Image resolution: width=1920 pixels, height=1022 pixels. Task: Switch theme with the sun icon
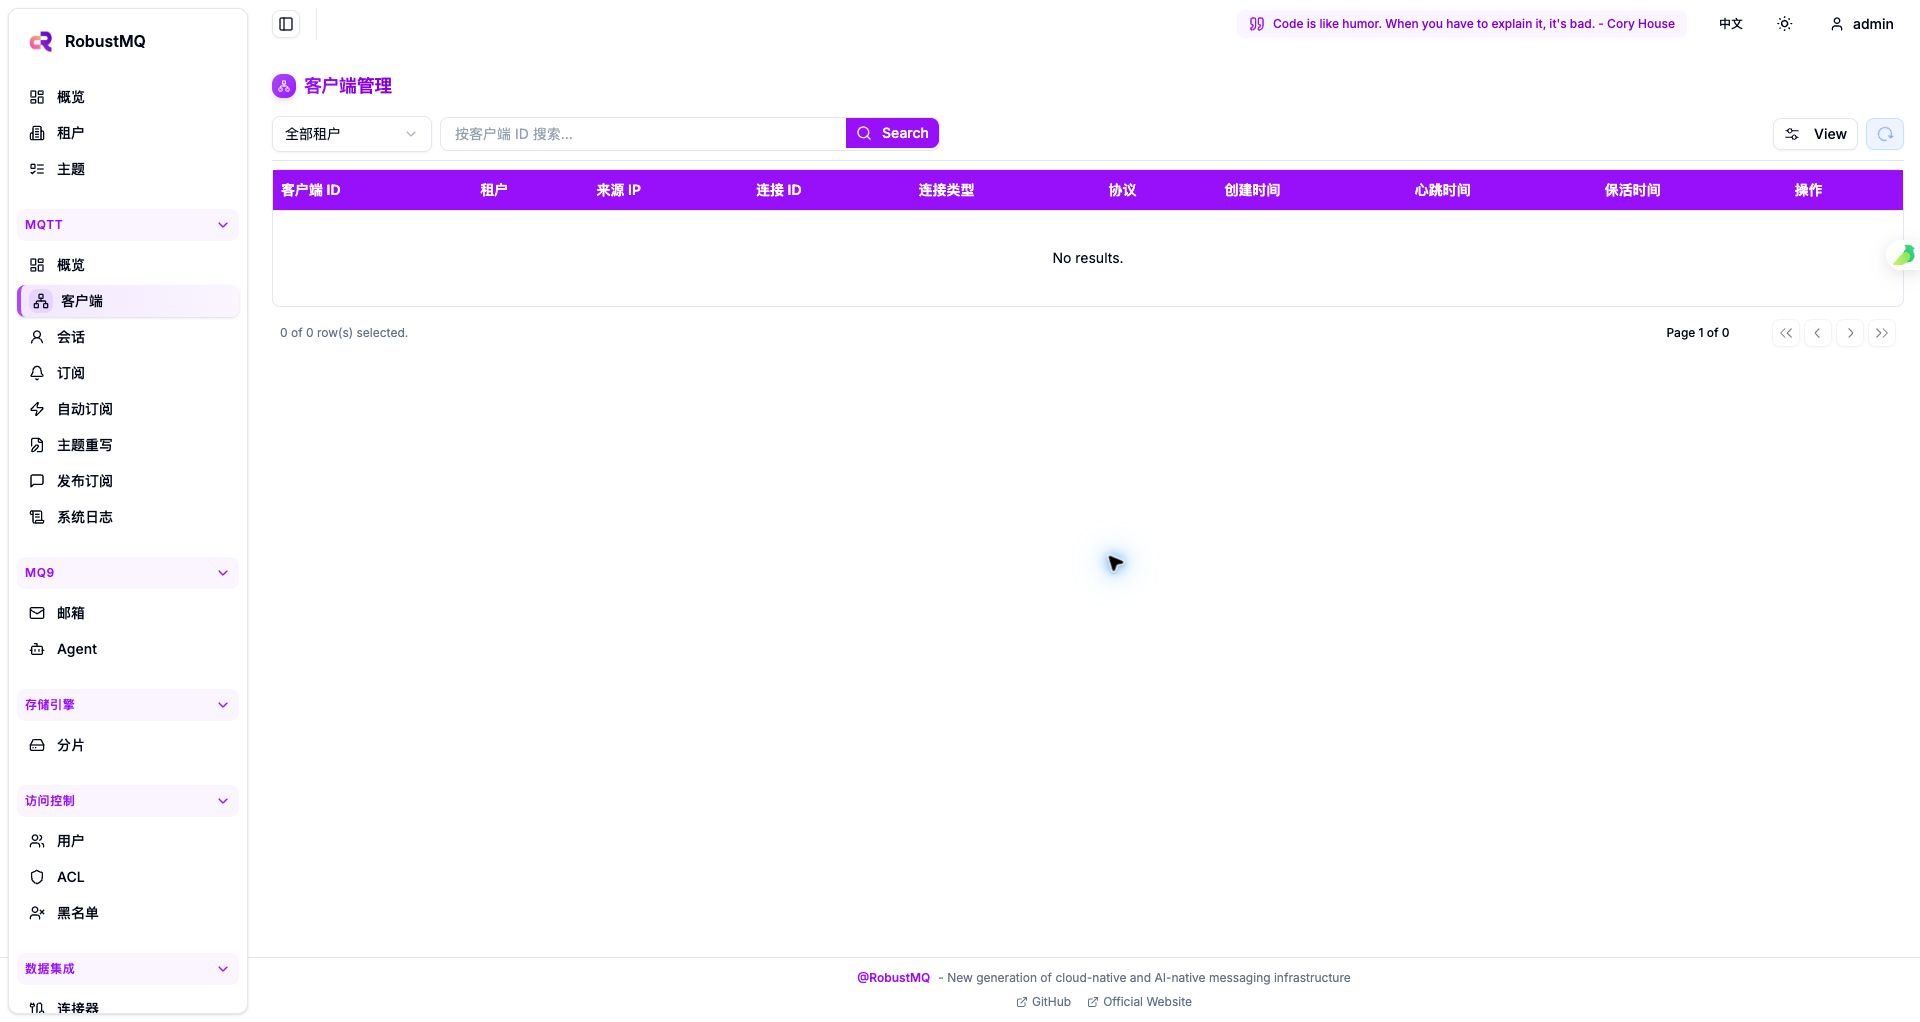[x=1785, y=24]
